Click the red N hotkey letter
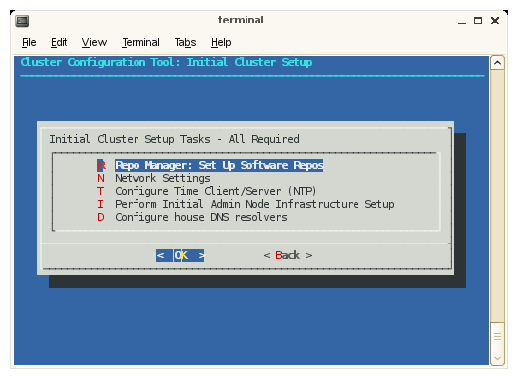This screenshot has width=518, height=379. coord(101,178)
